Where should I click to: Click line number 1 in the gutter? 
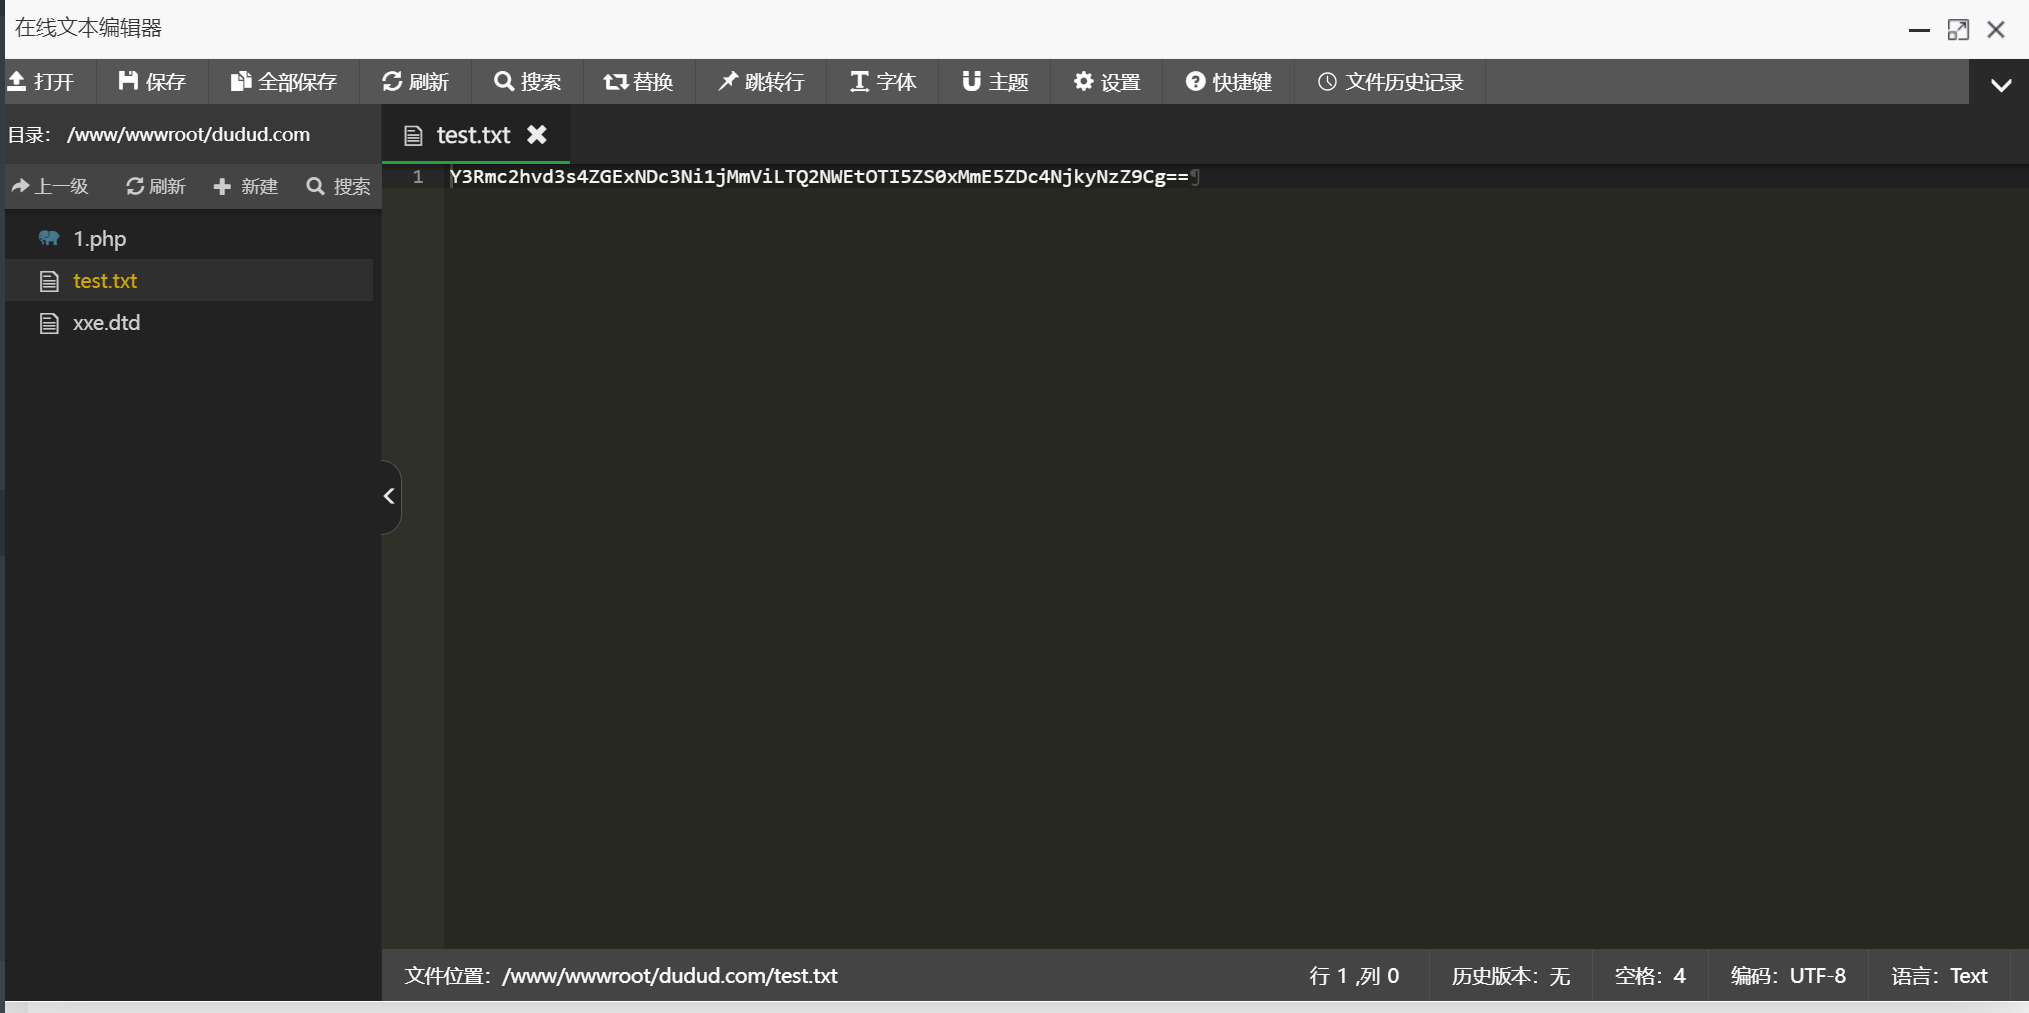click(x=418, y=177)
